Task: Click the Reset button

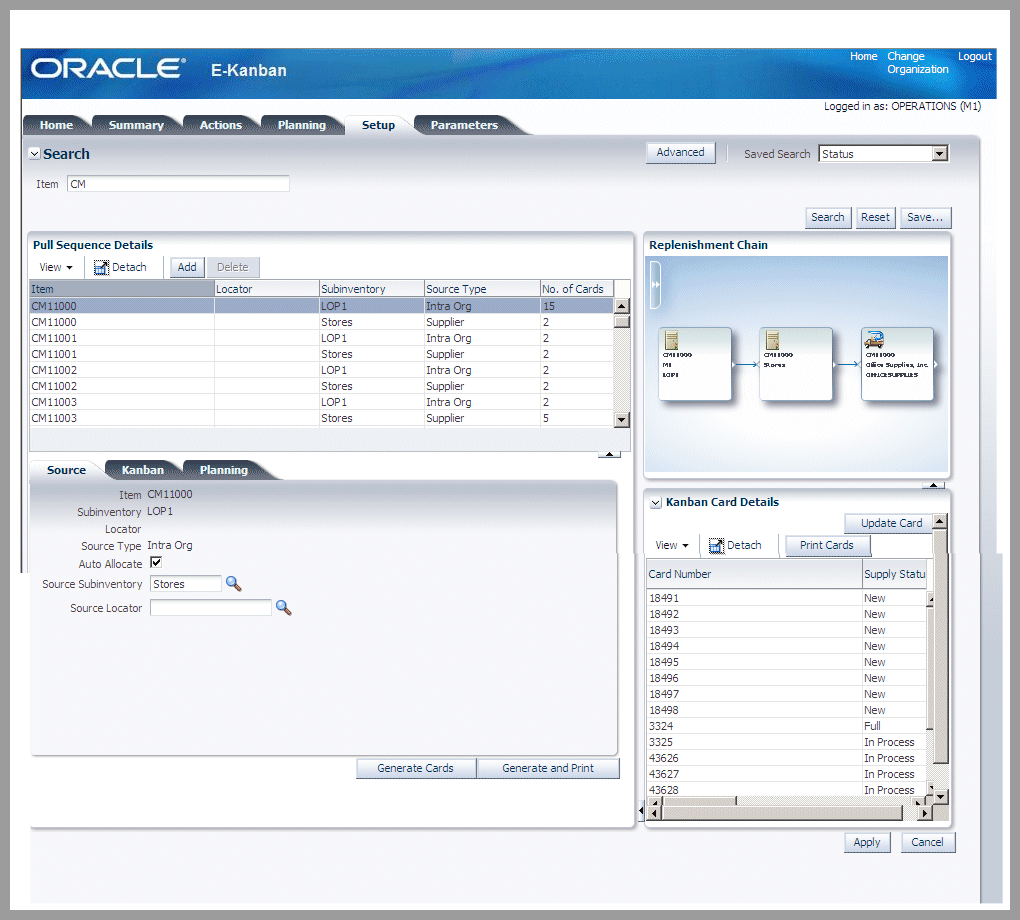Action: click(x=875, y=217)
